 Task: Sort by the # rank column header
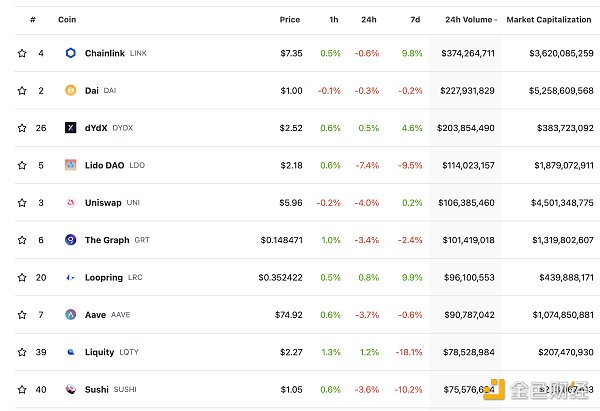click(x=33, y=19)
